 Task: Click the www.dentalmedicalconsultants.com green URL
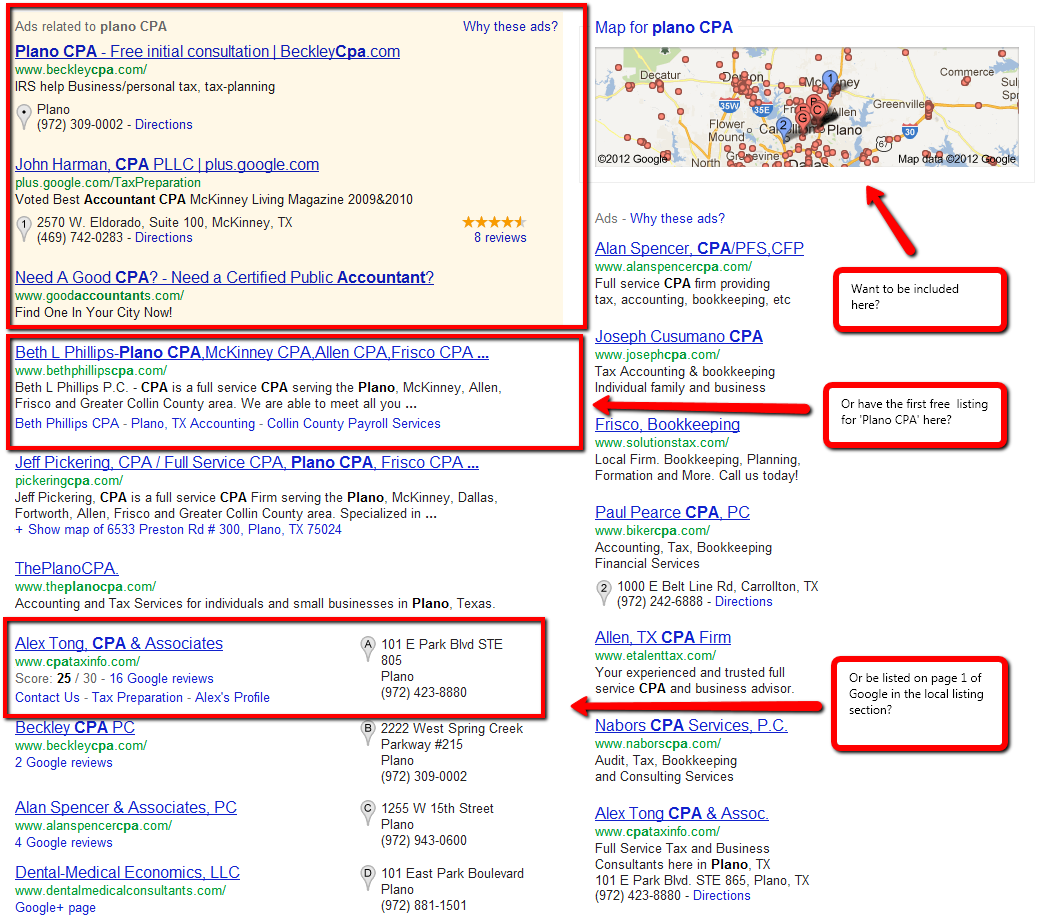tap(120, 890)
